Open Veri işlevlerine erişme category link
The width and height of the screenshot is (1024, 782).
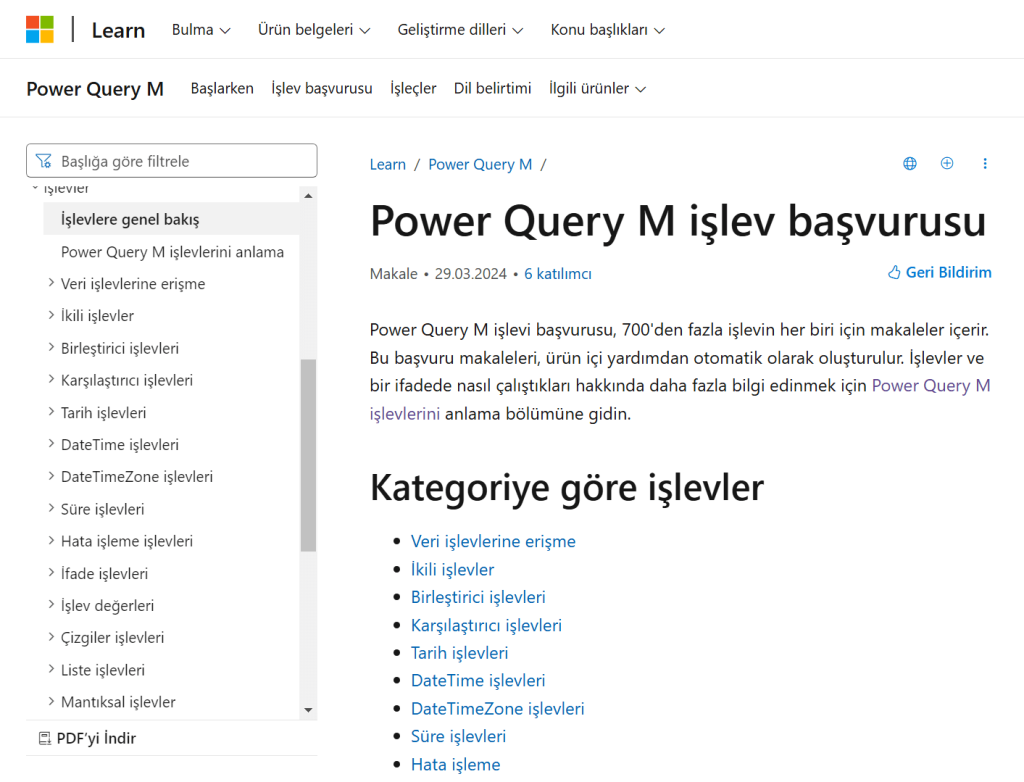pos(493,541)
